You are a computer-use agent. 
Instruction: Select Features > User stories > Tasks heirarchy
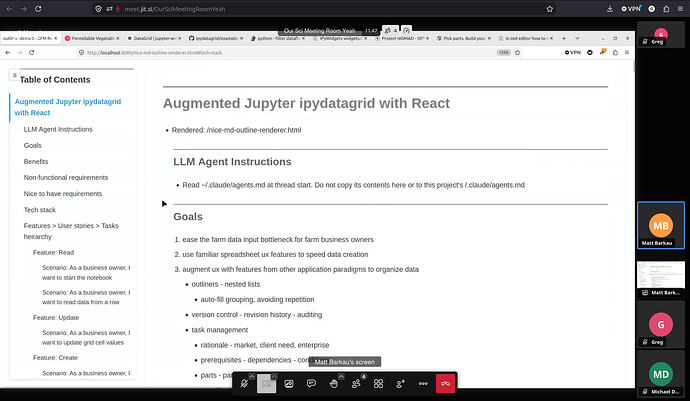click(x=71, y=231)
